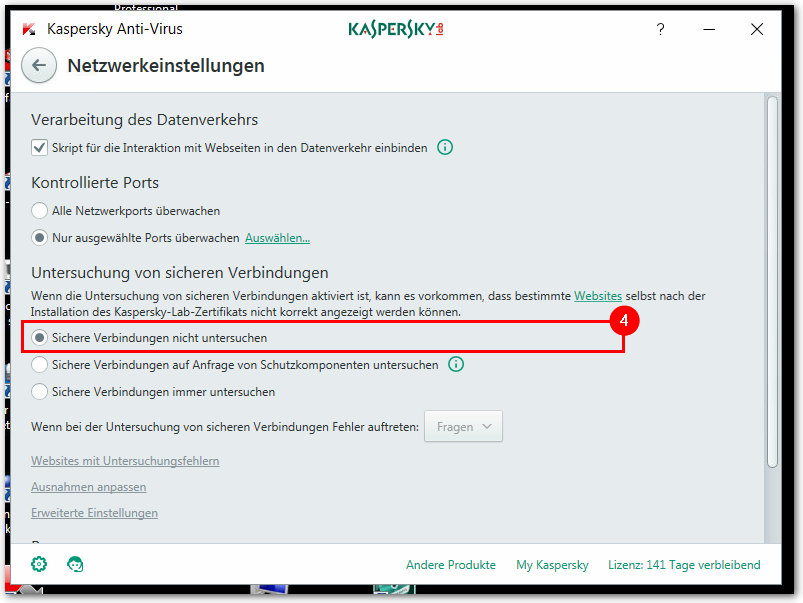Click the 'Netzwerkeinstellungen' heading

[166, 66]
